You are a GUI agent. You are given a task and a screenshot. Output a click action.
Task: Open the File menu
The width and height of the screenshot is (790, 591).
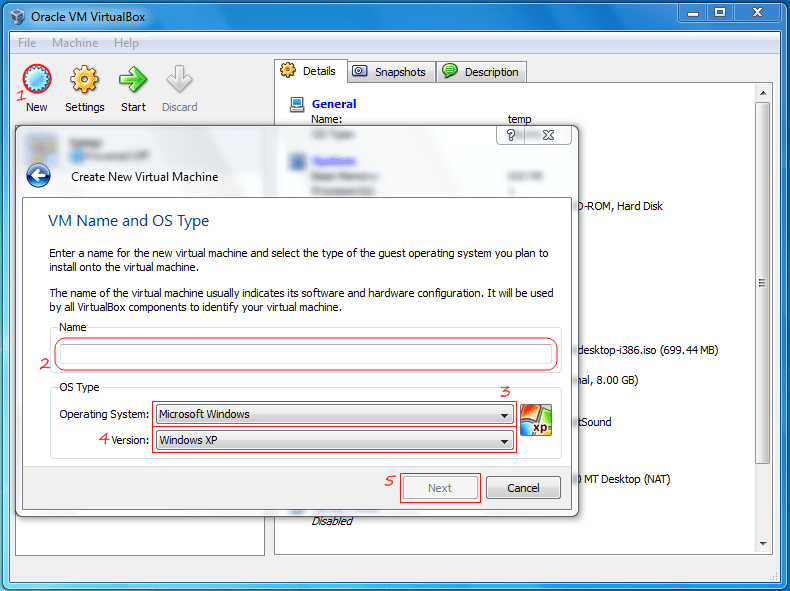point(27,43)
